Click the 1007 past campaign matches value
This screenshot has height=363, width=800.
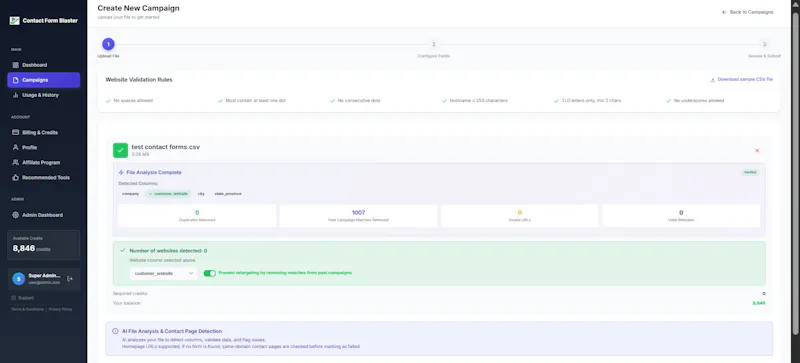click(x=359, y=212)
